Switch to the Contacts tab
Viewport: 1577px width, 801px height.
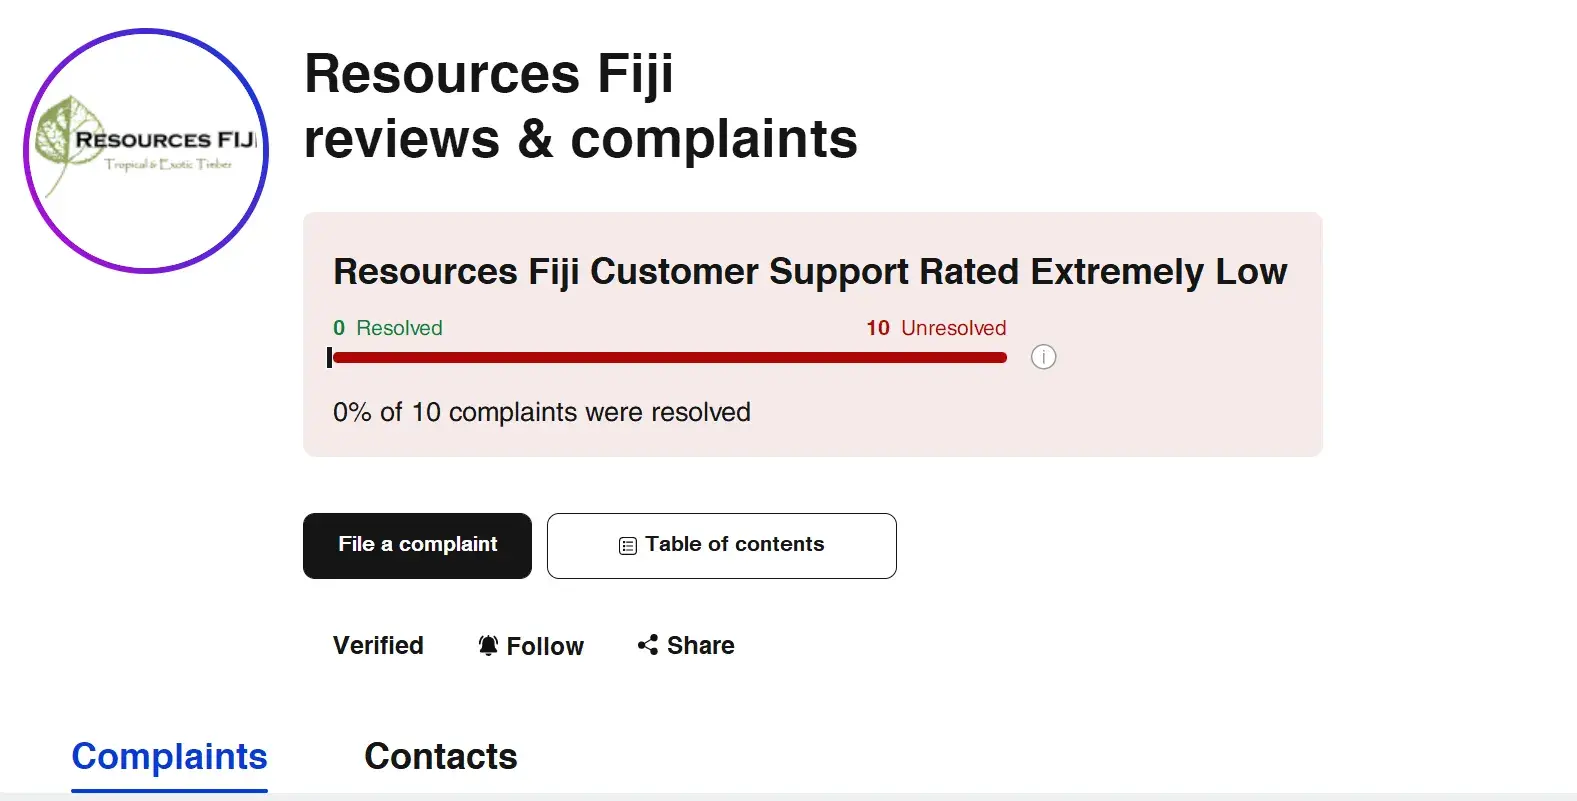pyautogui.click(x=440, y=757)
